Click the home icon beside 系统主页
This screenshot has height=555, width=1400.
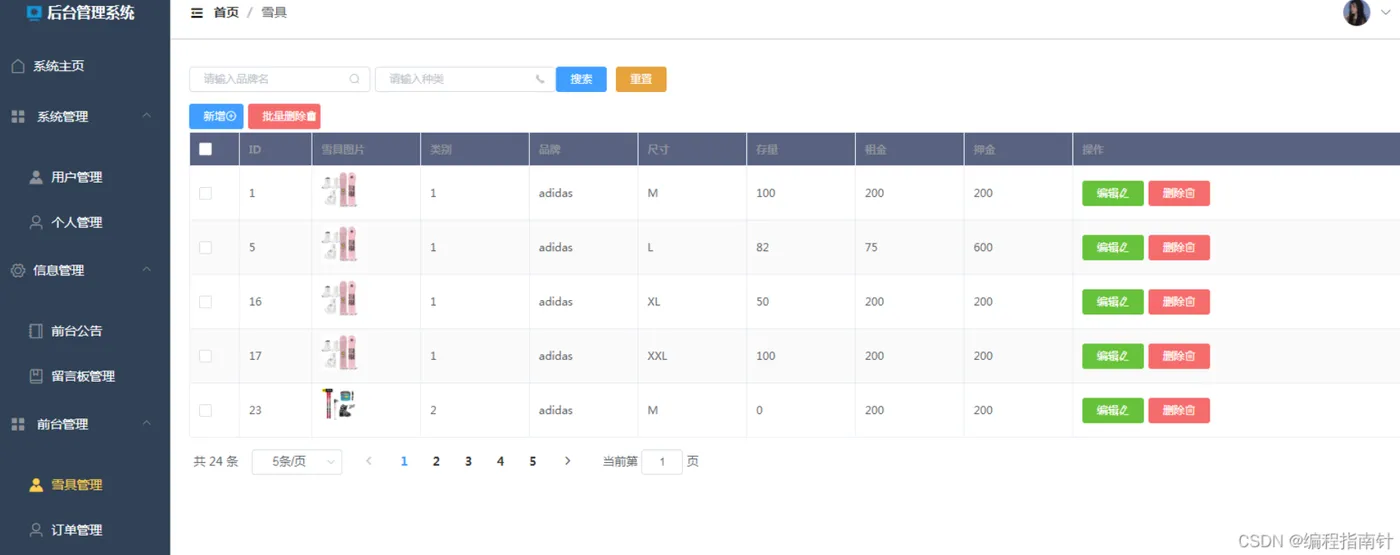pyautogui.click(x=18, y=66)
